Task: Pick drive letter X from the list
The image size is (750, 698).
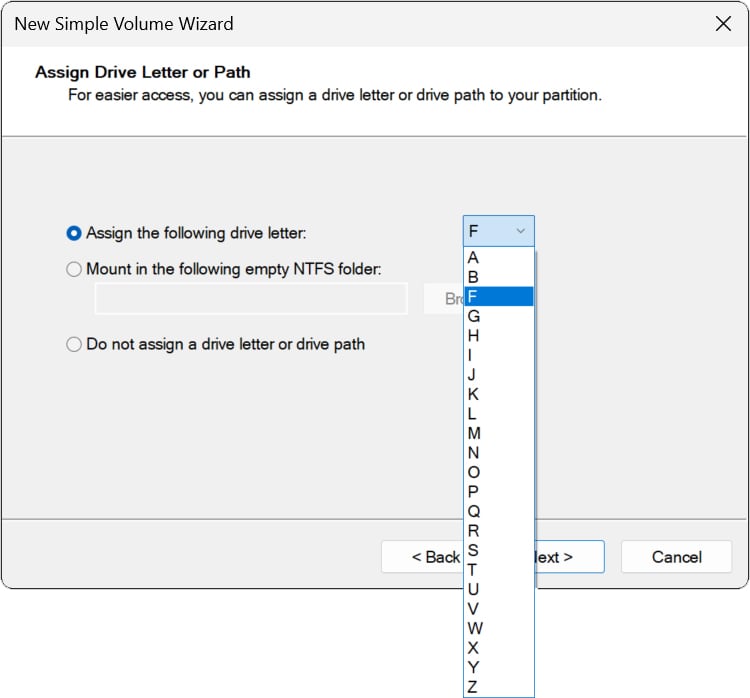Action: point(498,647)
